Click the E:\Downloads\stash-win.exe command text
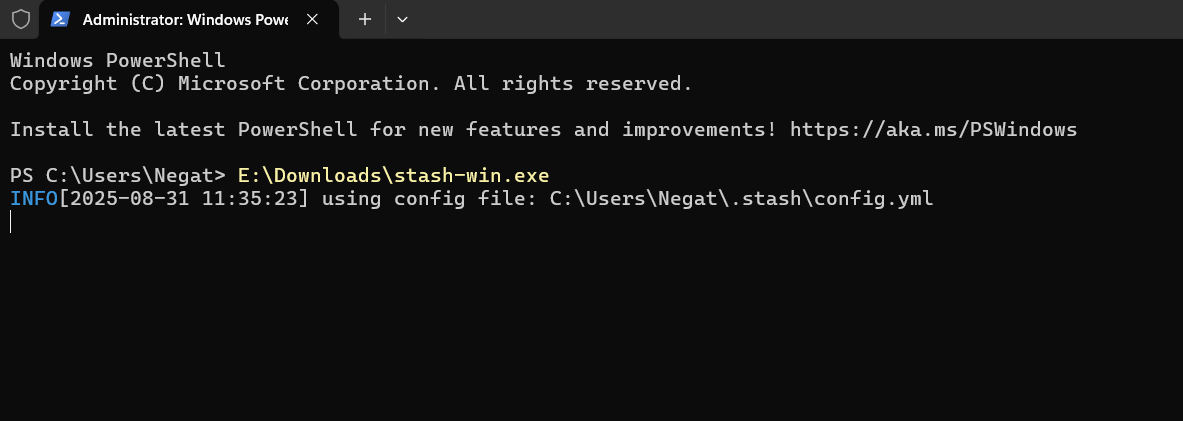This screenshot has height=421, width=1183. point(393,176)
